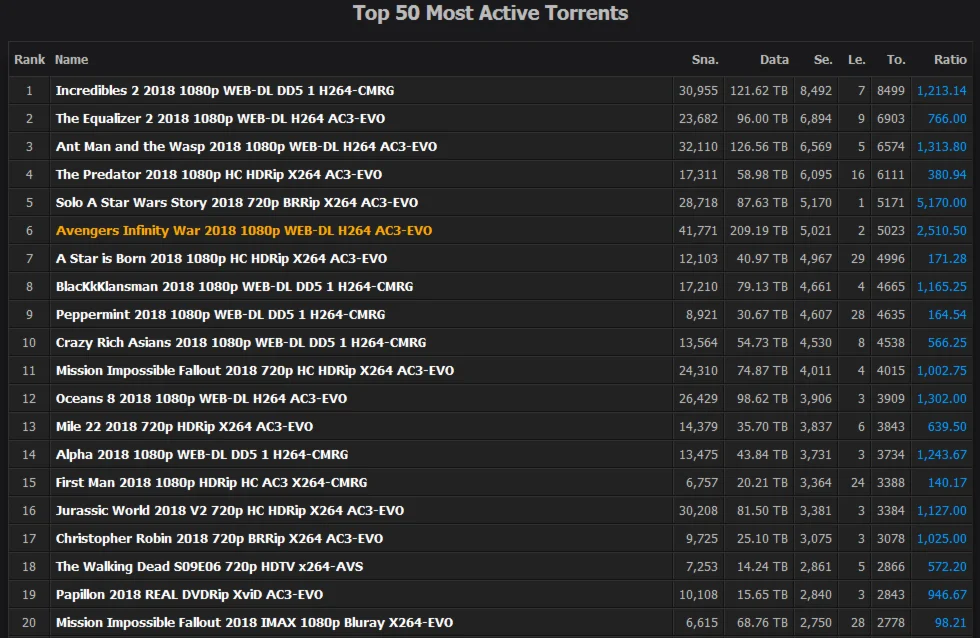Open Mission Impossible Fallout IMAX Bluray torrent
This screenshot has height=638, width=980.
tap(254, 623)
